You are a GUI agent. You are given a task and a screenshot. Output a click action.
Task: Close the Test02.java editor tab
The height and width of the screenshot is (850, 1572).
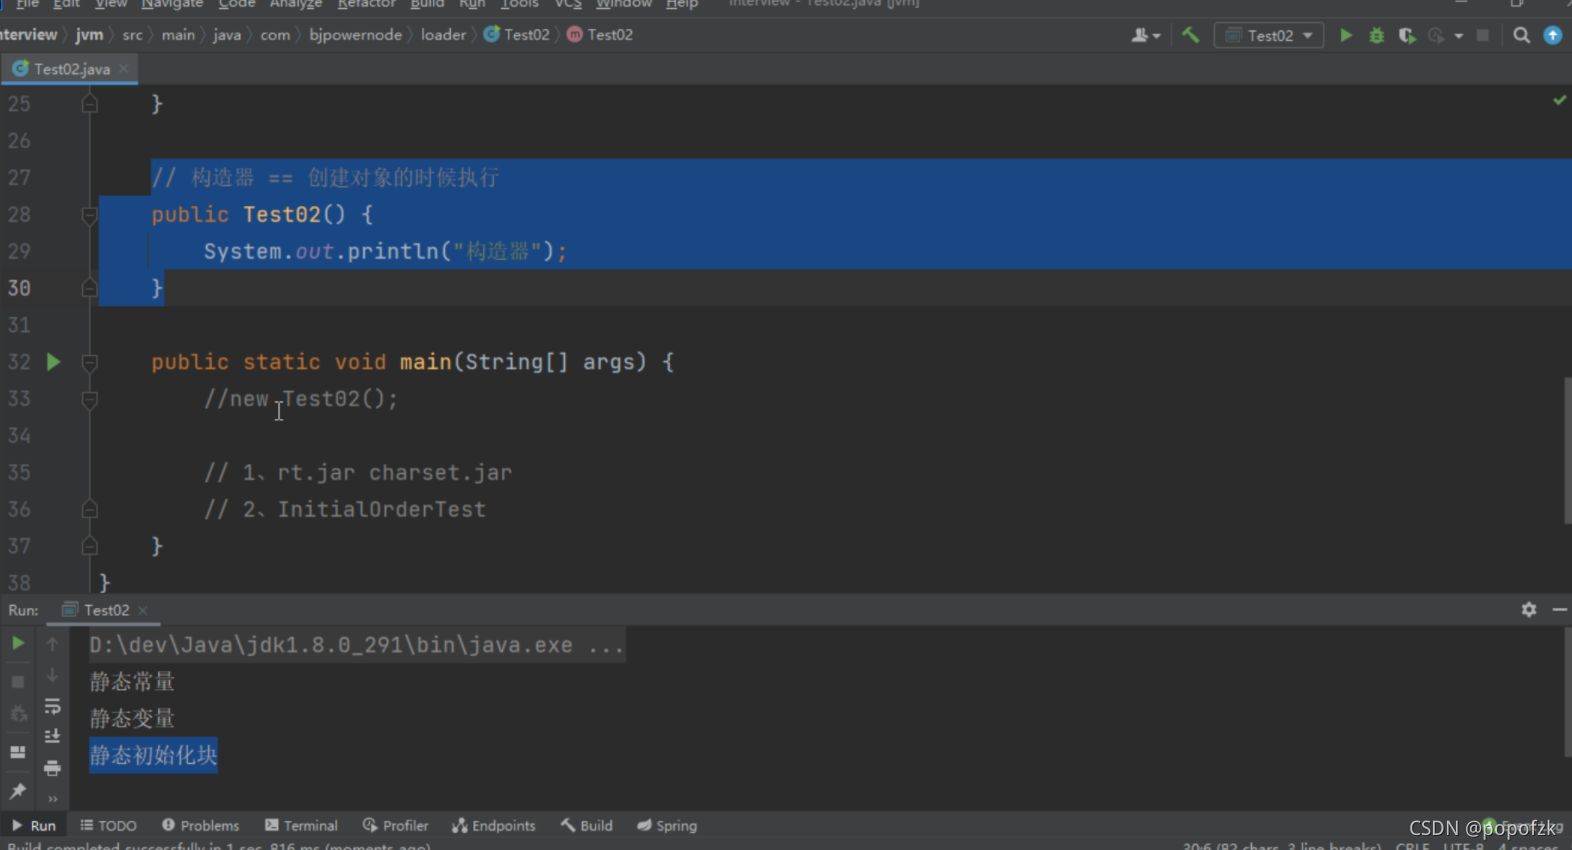124,69
